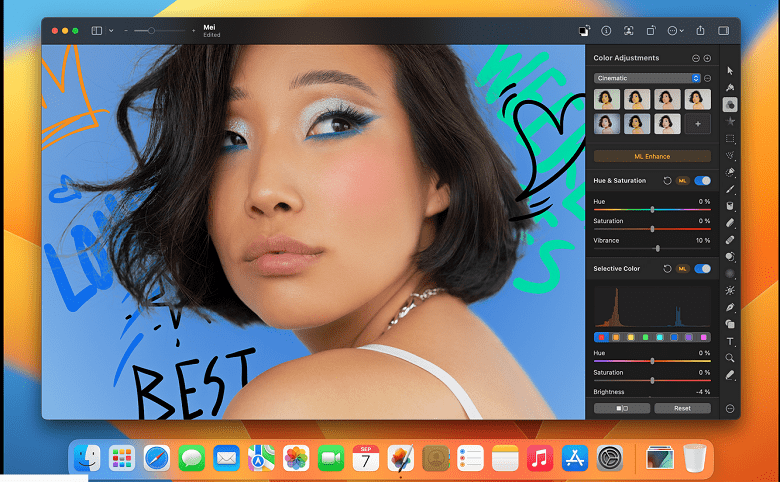This screenshot has width=780, height=482.
Task: Click zoom out minus in title bar
Action: point(126,31)
